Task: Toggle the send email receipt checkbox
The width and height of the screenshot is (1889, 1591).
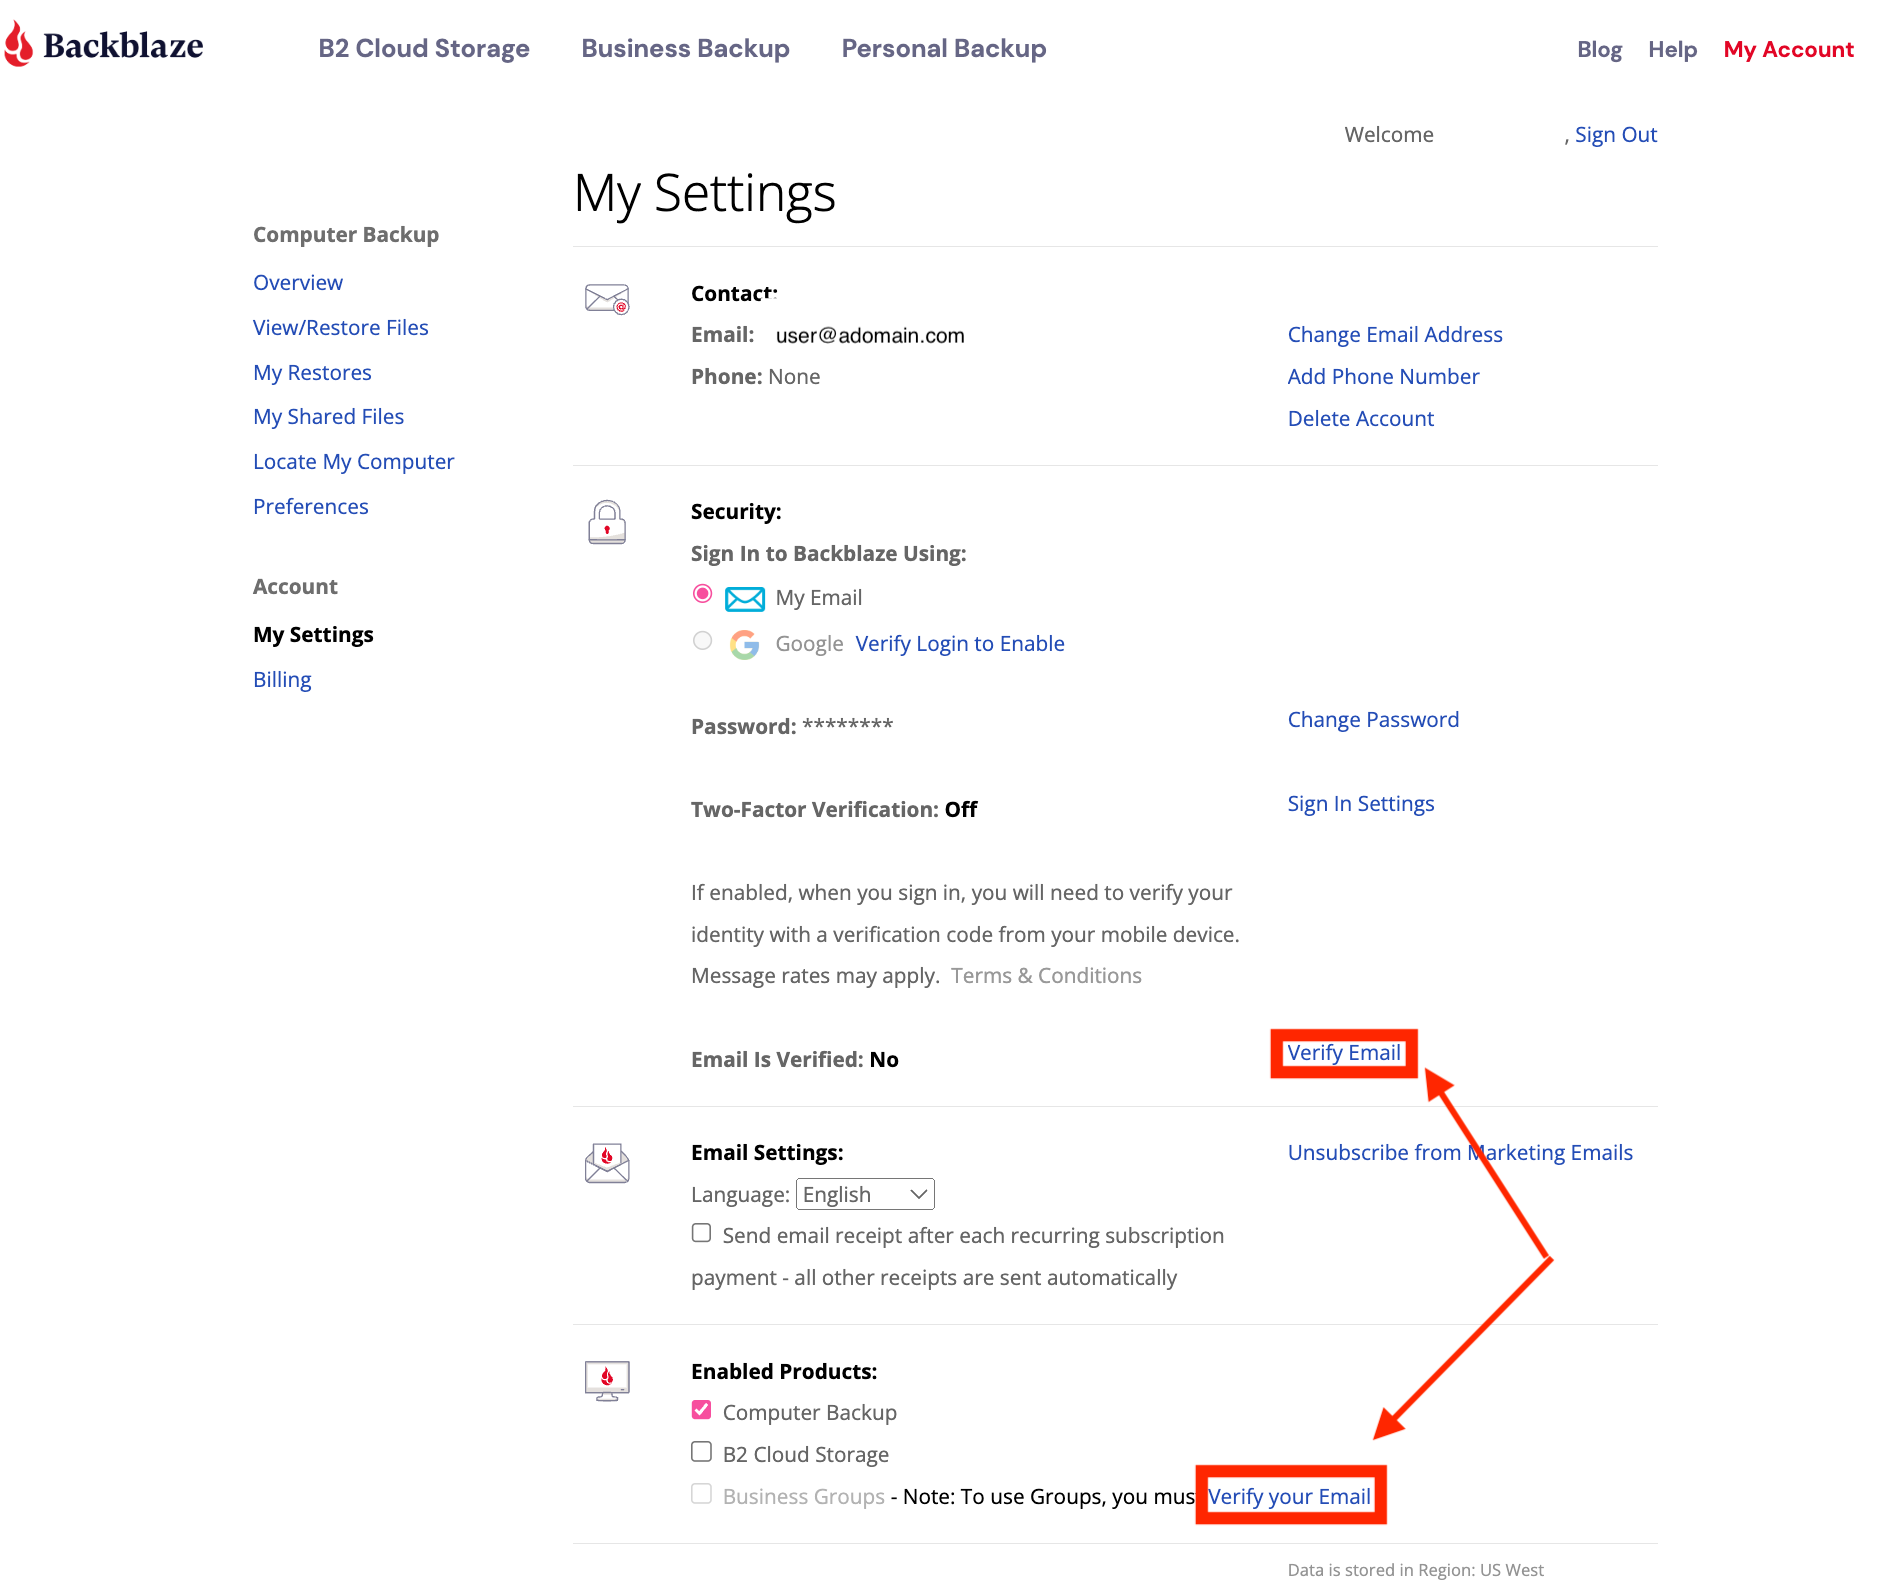Action: tap(702, 1233)
